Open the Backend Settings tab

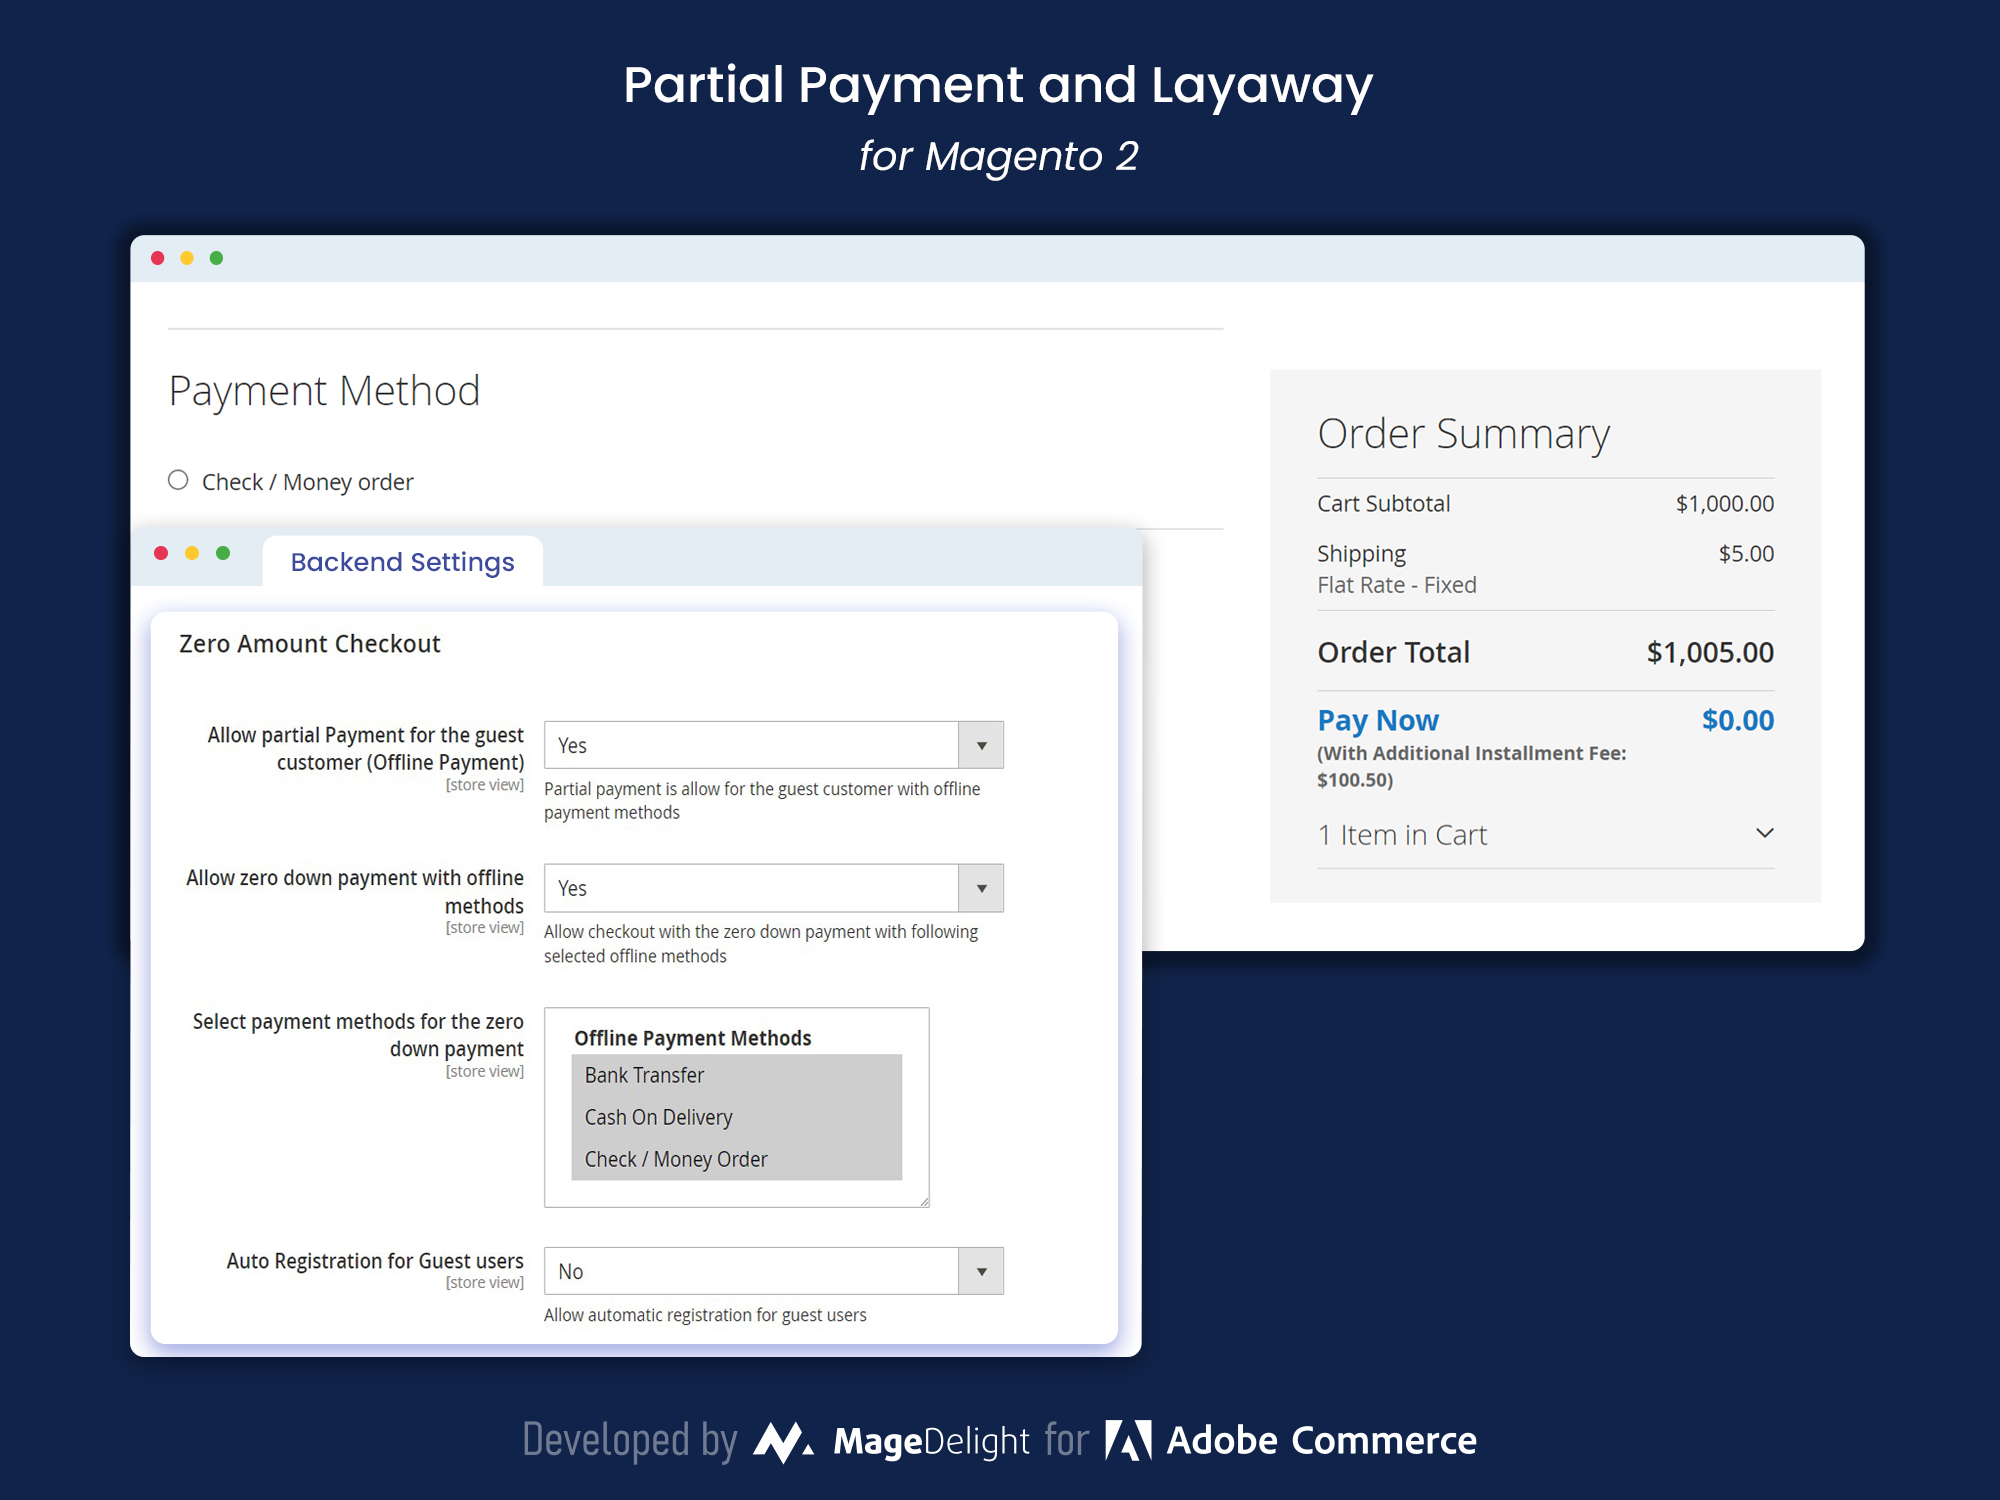click(400, 561)
